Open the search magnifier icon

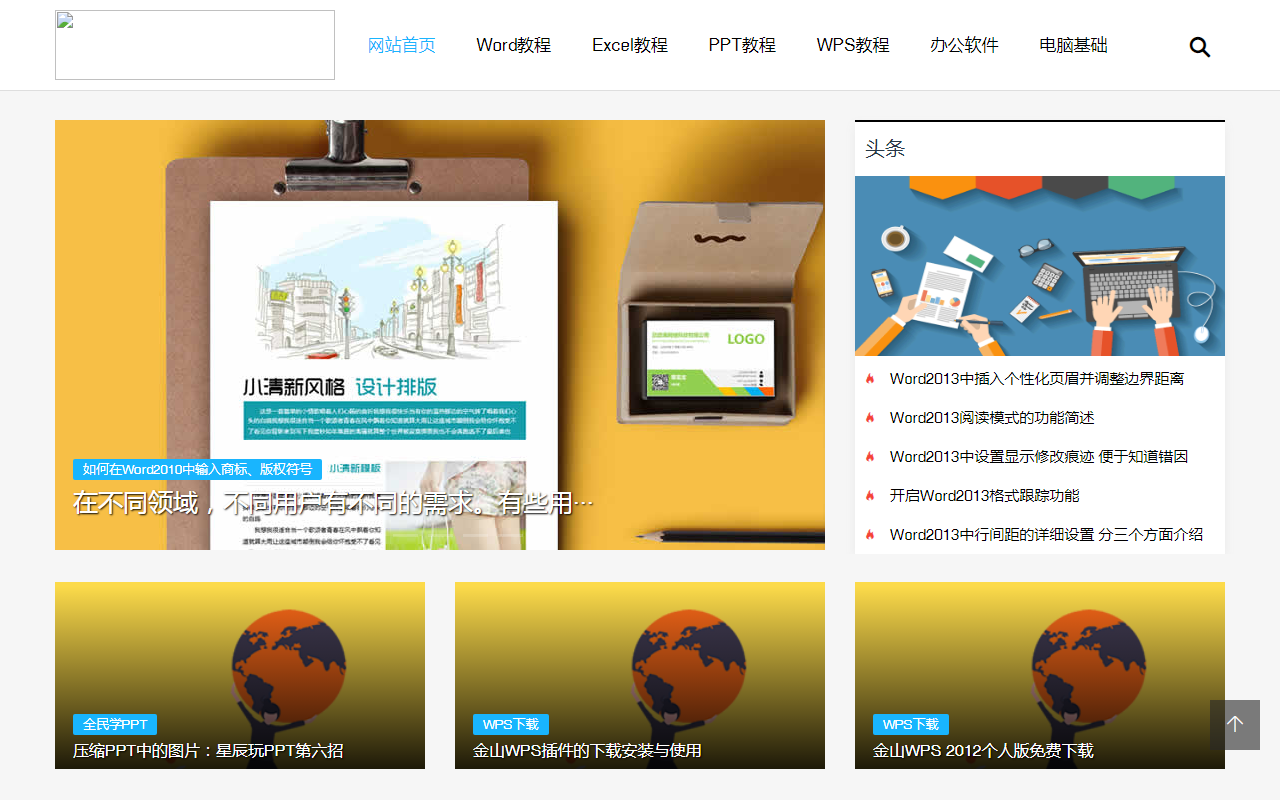[x=1200, y=46]
